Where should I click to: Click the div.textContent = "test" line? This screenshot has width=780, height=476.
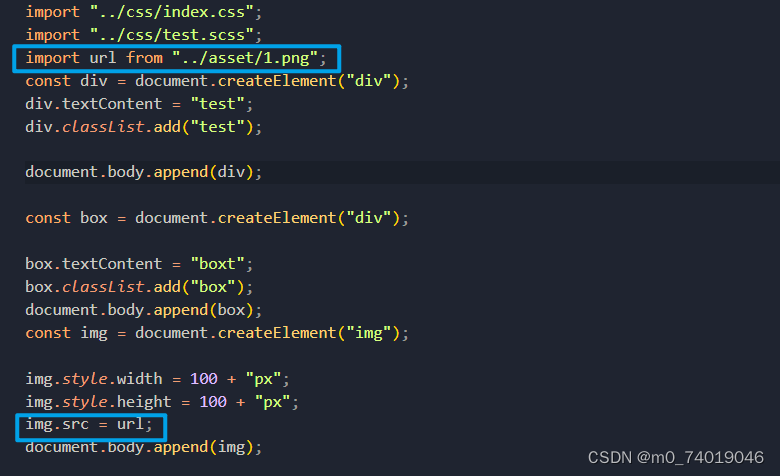pos(139,104)
